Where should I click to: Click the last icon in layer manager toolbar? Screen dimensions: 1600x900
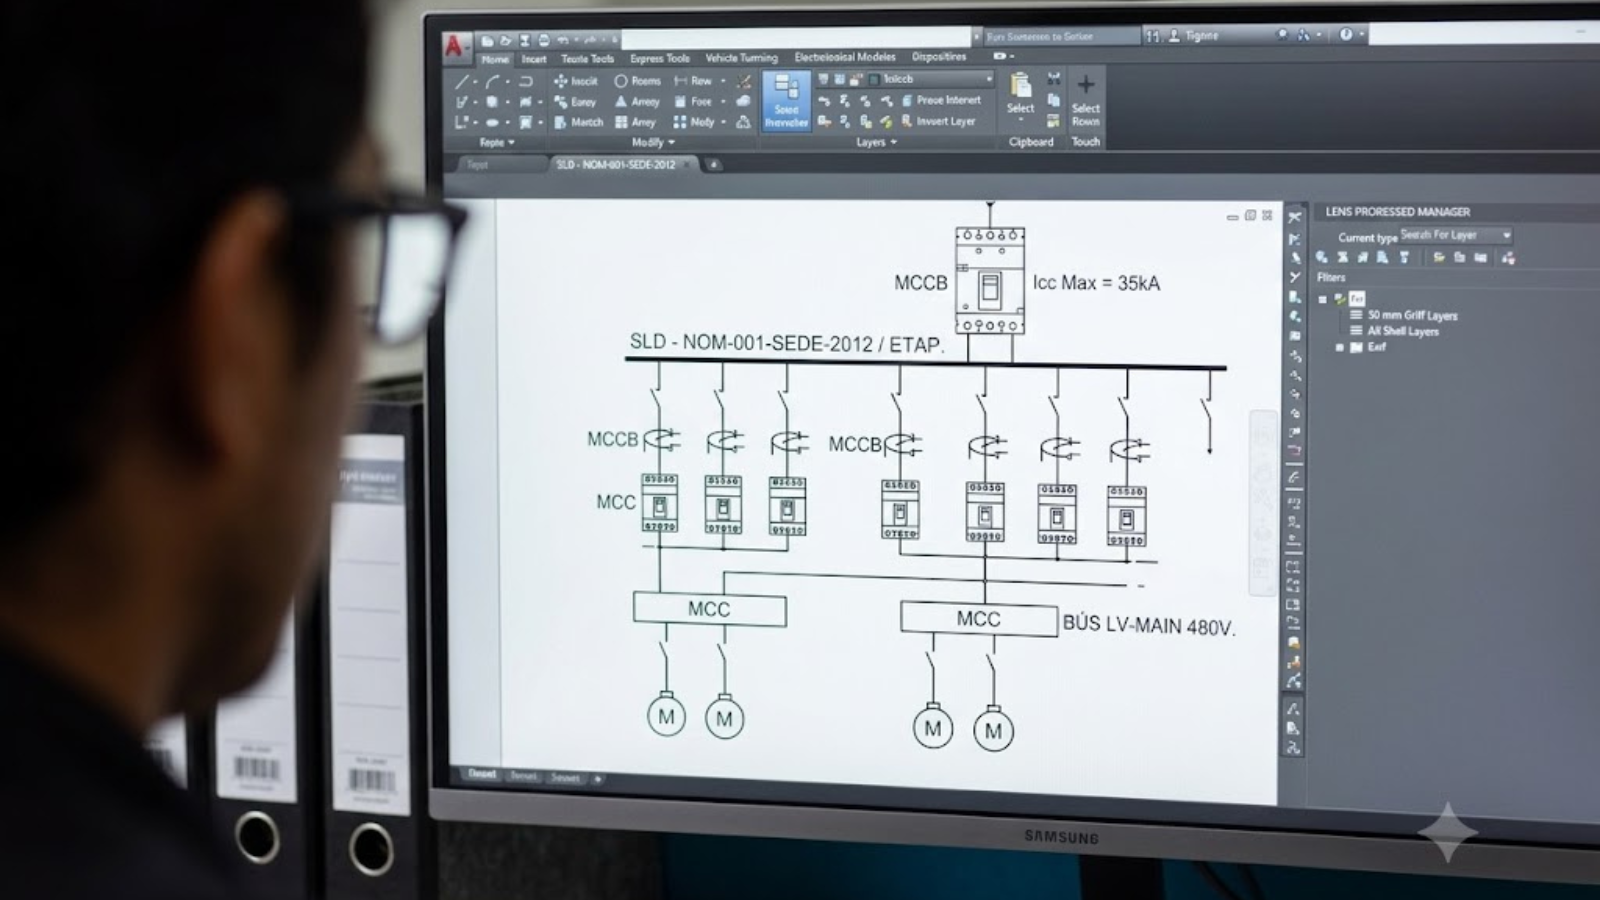pyautogui.click(x=1508, y=258)
